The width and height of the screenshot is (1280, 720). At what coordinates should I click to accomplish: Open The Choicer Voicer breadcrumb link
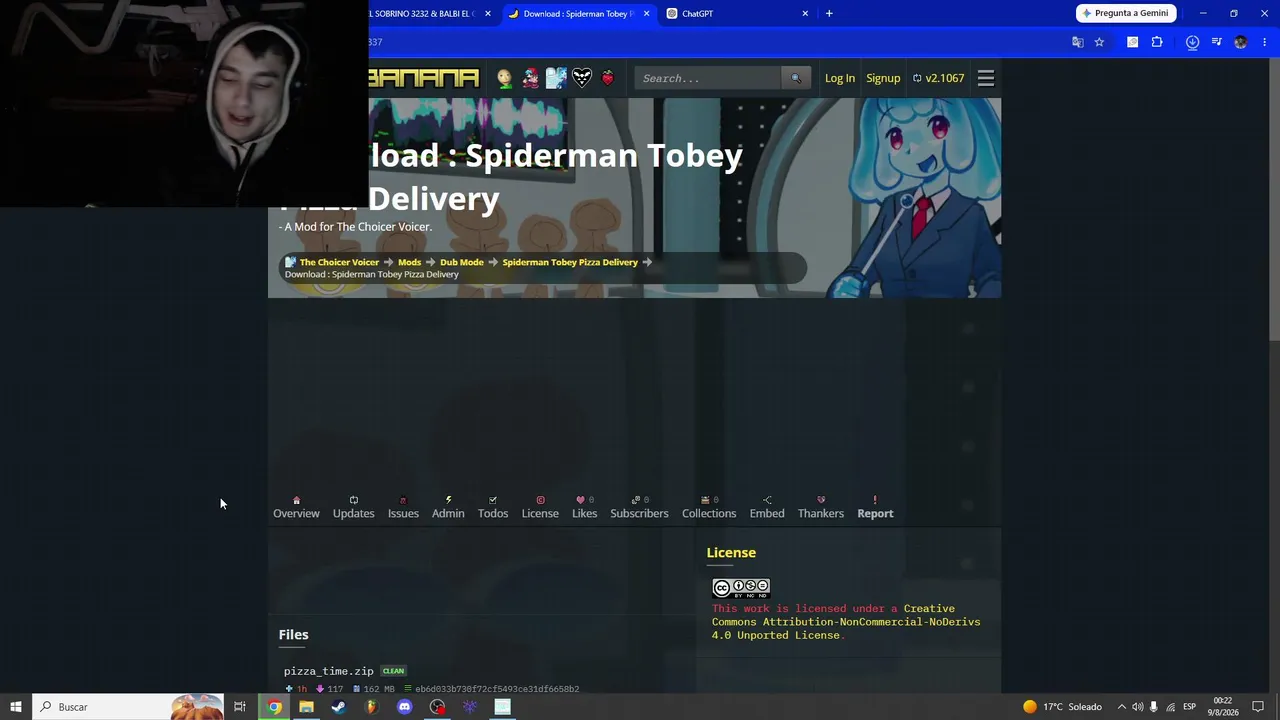coord(339,262)
